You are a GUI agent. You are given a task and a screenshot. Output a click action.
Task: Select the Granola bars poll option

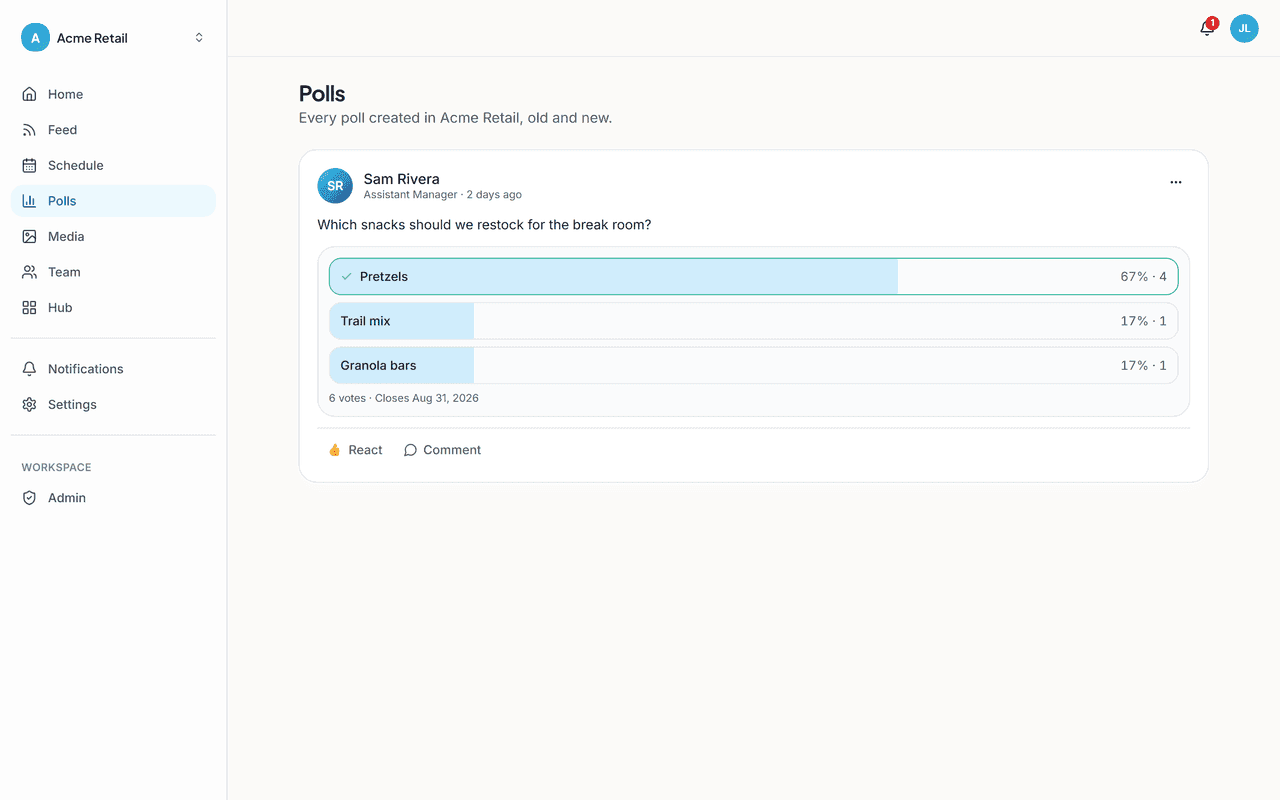tap(753, 365)
